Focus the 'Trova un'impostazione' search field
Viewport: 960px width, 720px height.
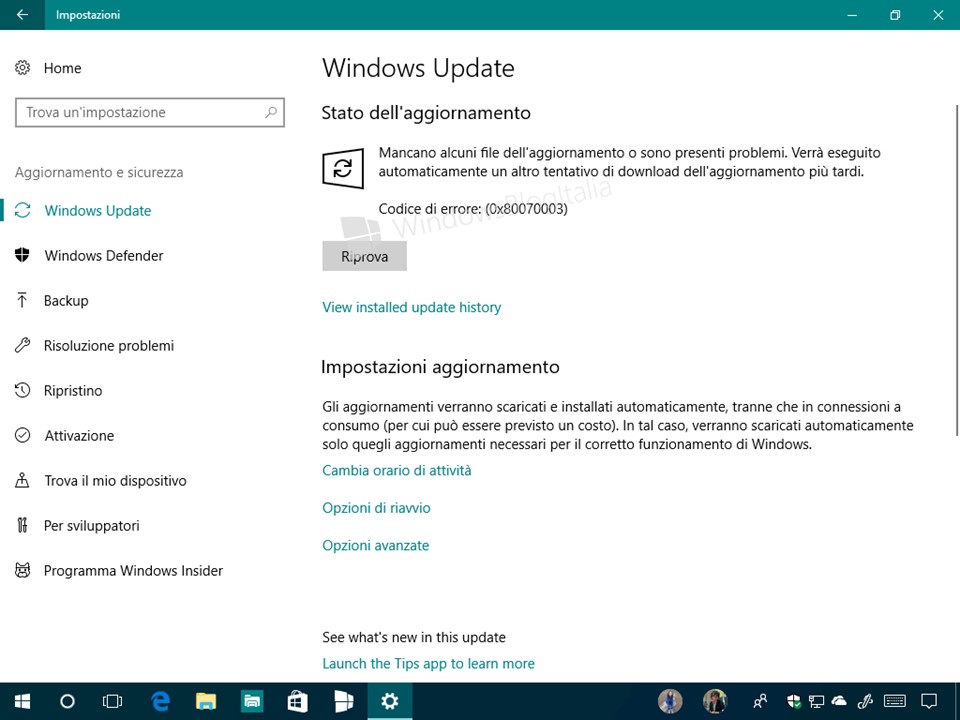coord(149,112)
